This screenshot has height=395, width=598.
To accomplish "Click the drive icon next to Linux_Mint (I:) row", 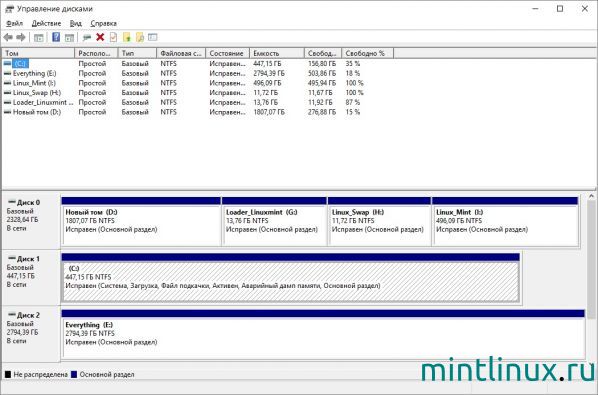I will [7, 83].
